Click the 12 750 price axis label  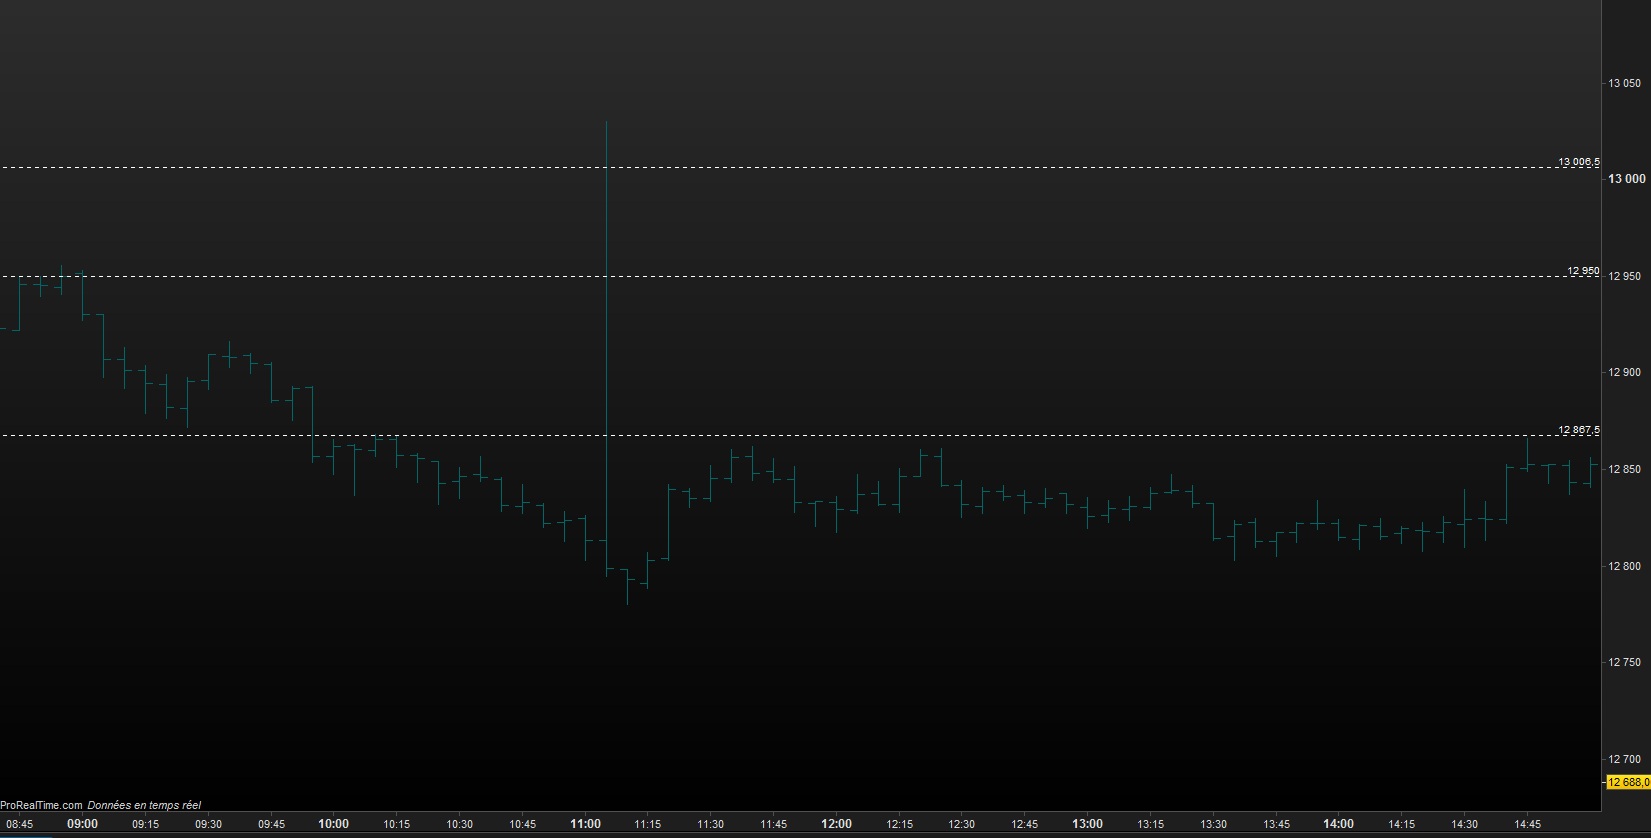pyautogui.click(x=1624, y=662)
